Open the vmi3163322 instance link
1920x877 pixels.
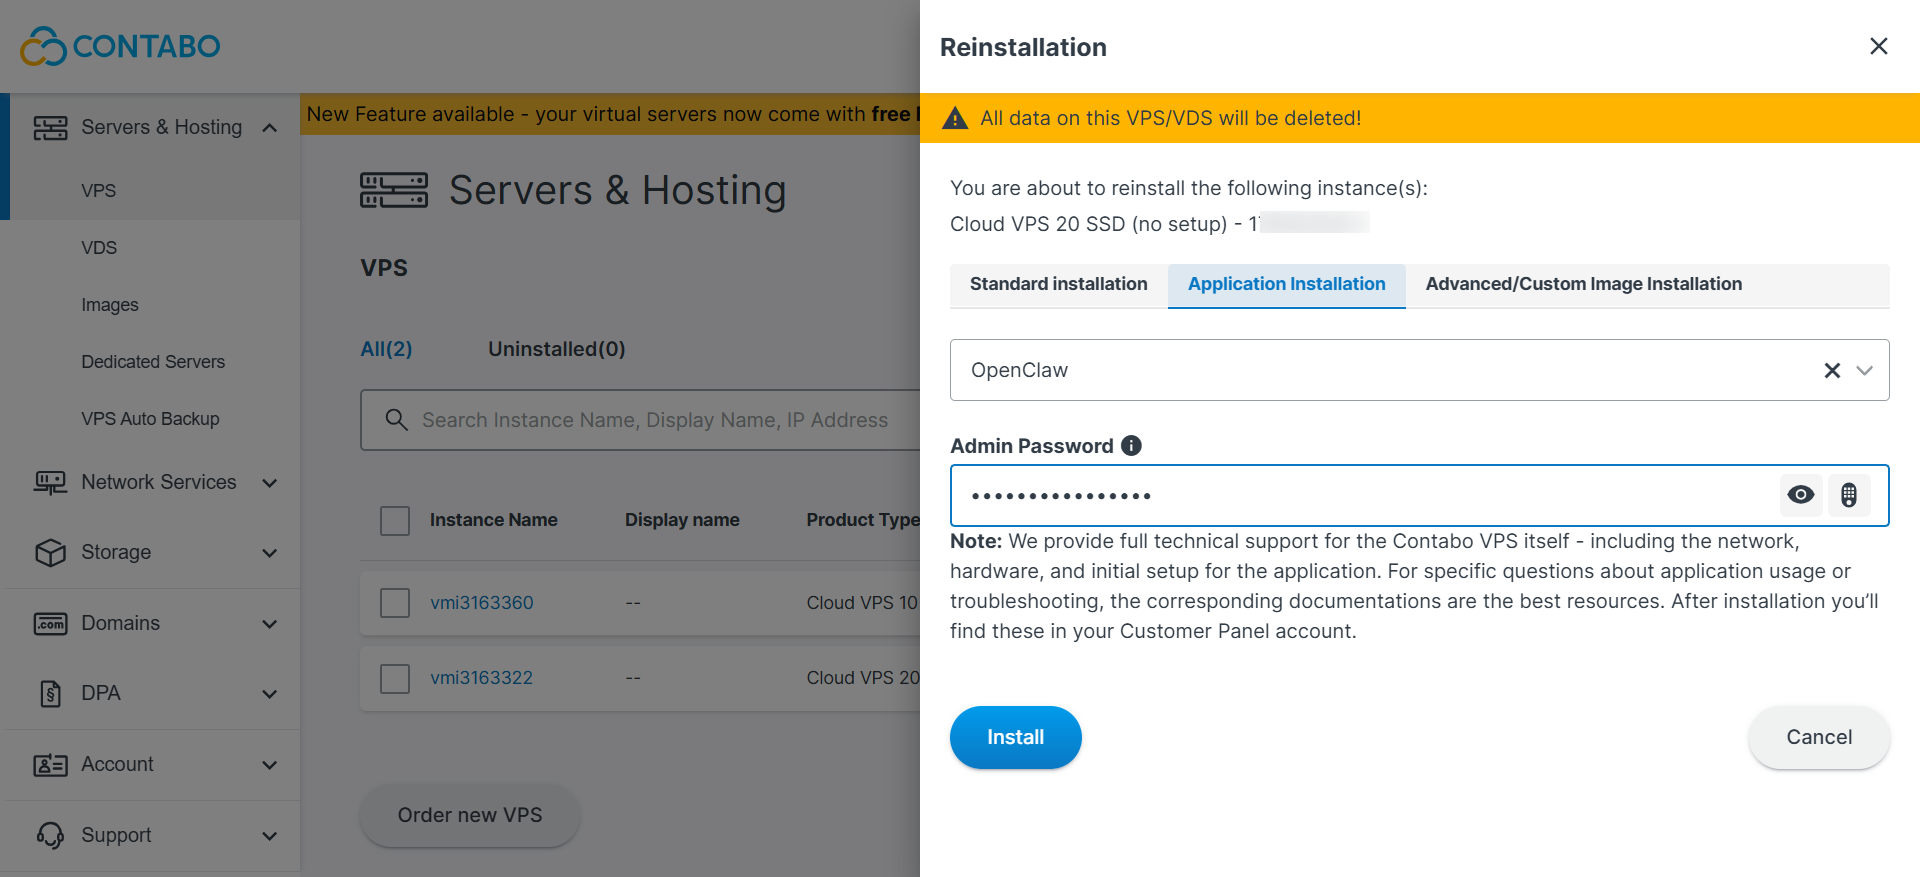click(481, 678)
